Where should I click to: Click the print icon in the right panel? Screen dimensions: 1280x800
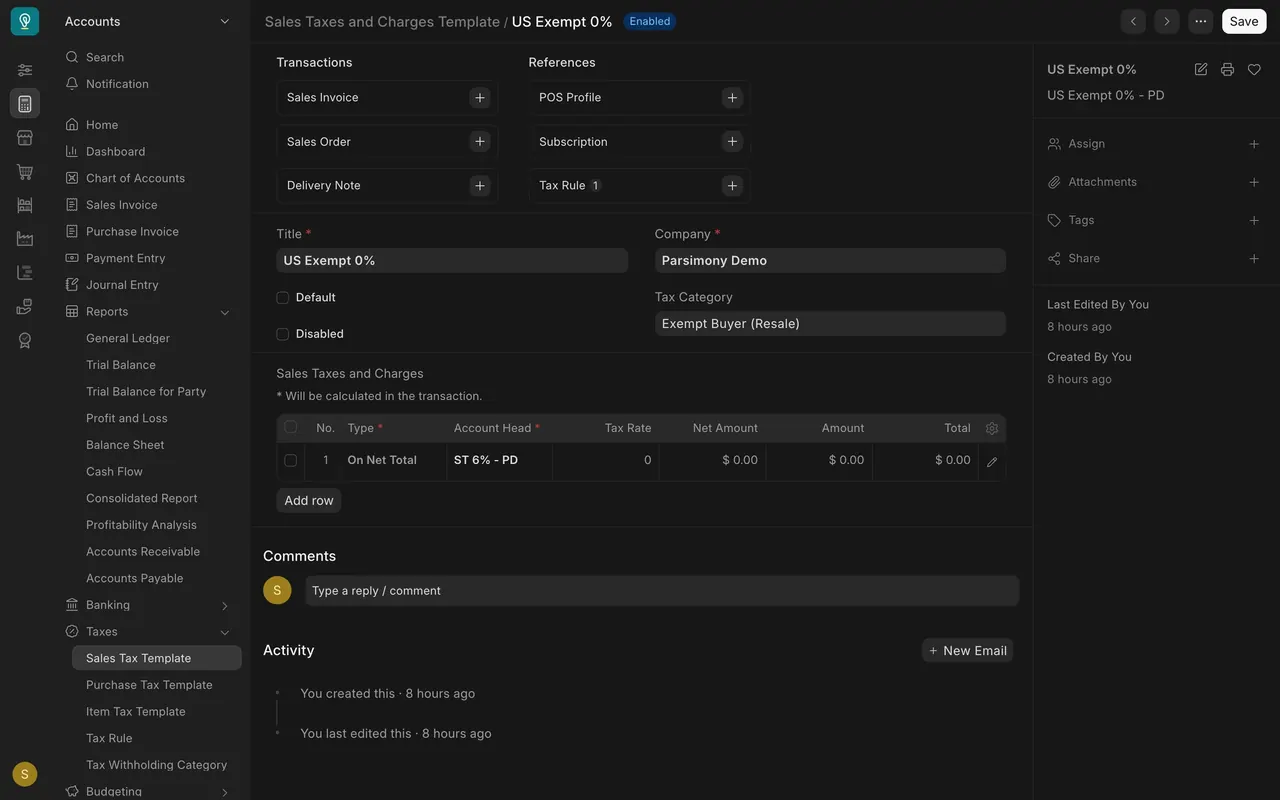[x=1227, y=69]
